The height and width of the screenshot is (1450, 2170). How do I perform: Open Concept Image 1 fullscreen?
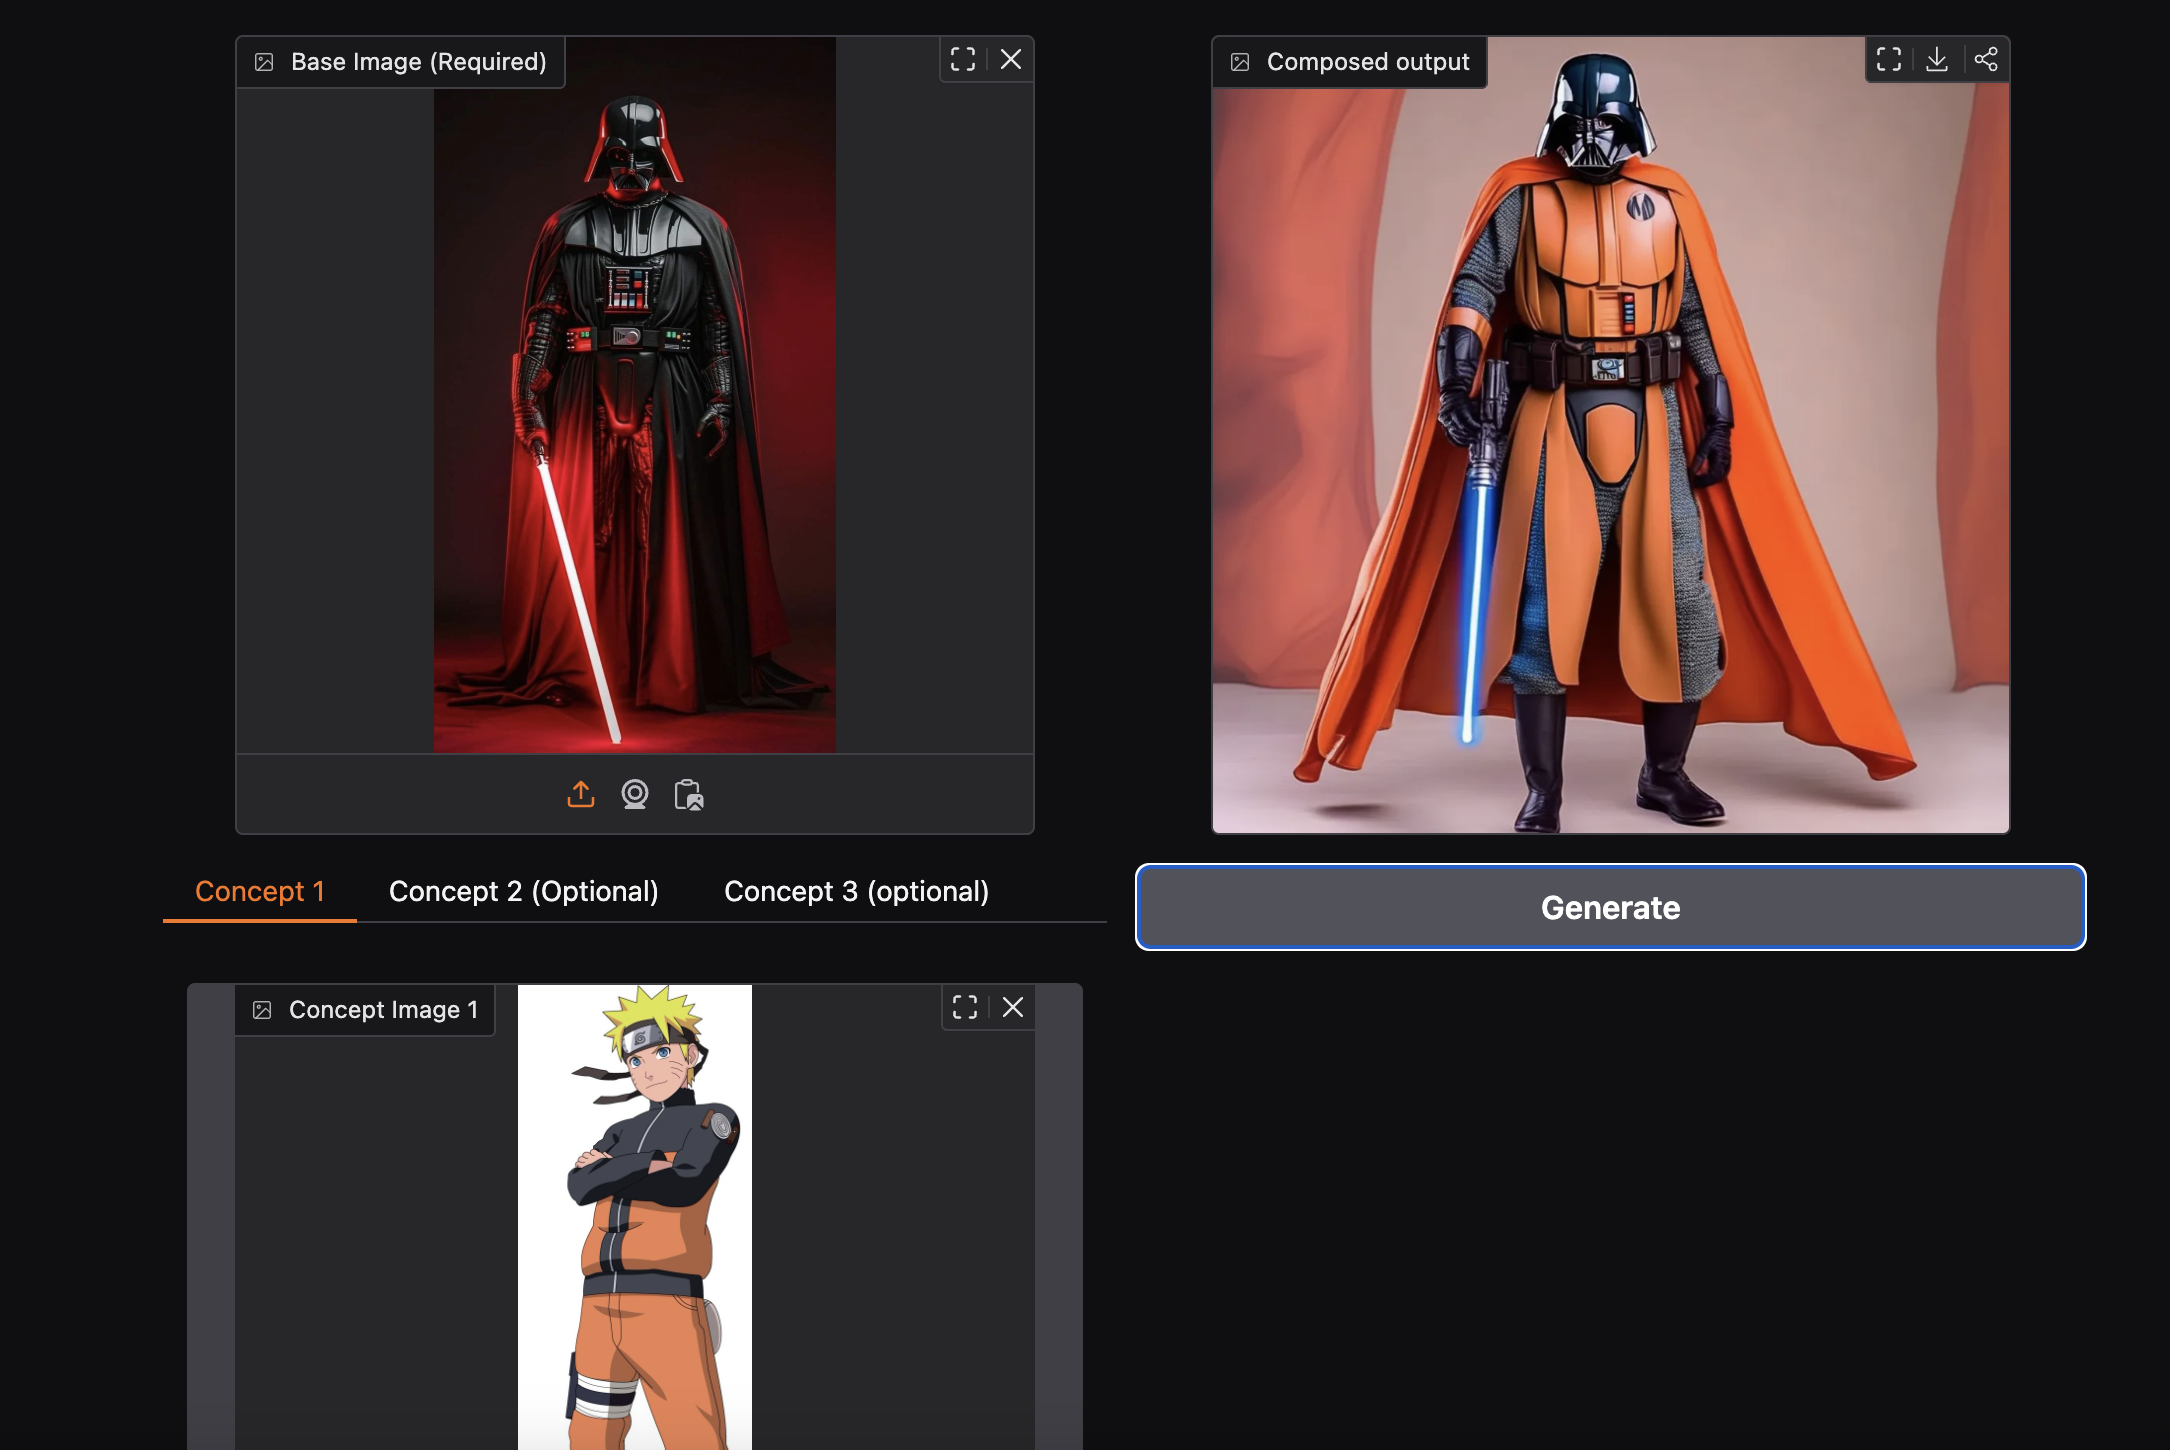coord(965,1007)
